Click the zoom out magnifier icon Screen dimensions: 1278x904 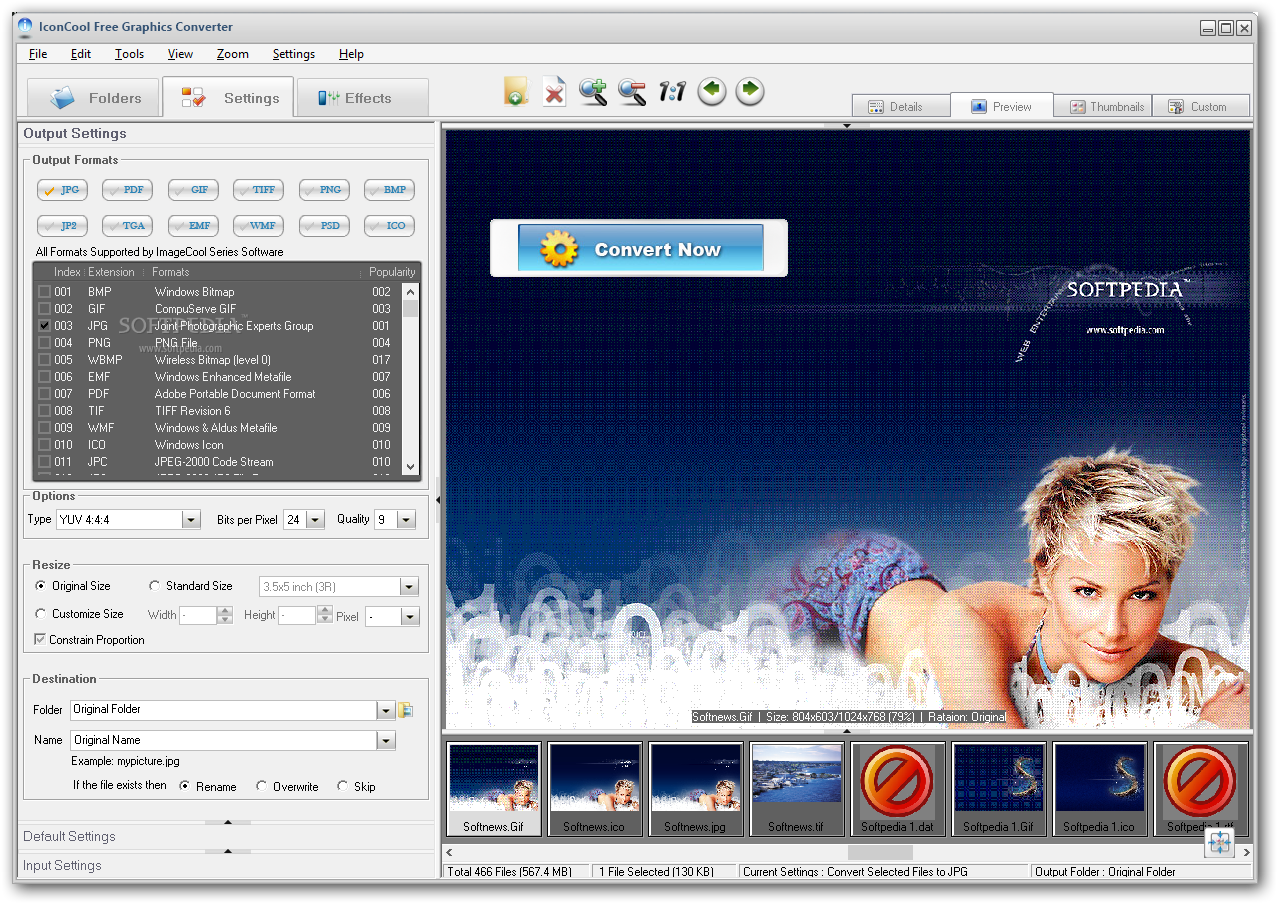pyautogui.click(x=632, y=92)
